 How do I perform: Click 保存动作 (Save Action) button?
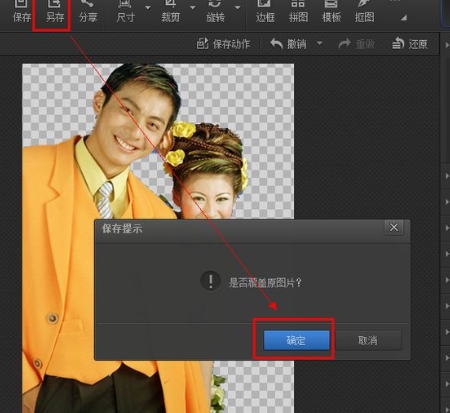pos(223,44)
